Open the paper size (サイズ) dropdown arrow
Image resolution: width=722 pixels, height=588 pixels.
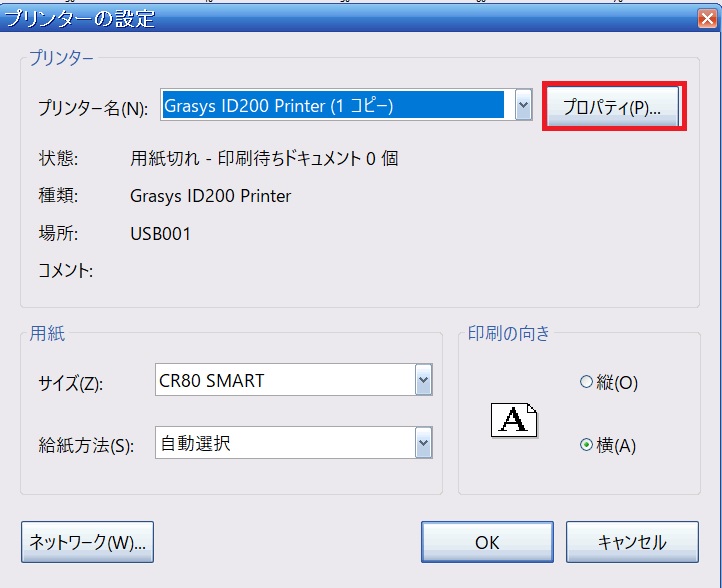coord(423,380)
